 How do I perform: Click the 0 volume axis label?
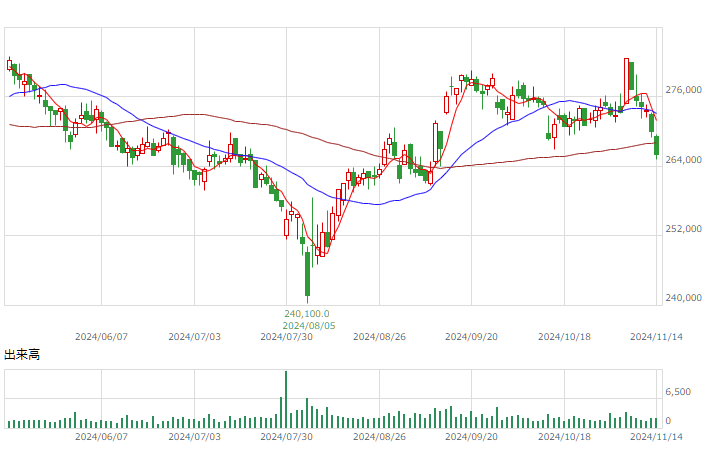click(668, 421)
